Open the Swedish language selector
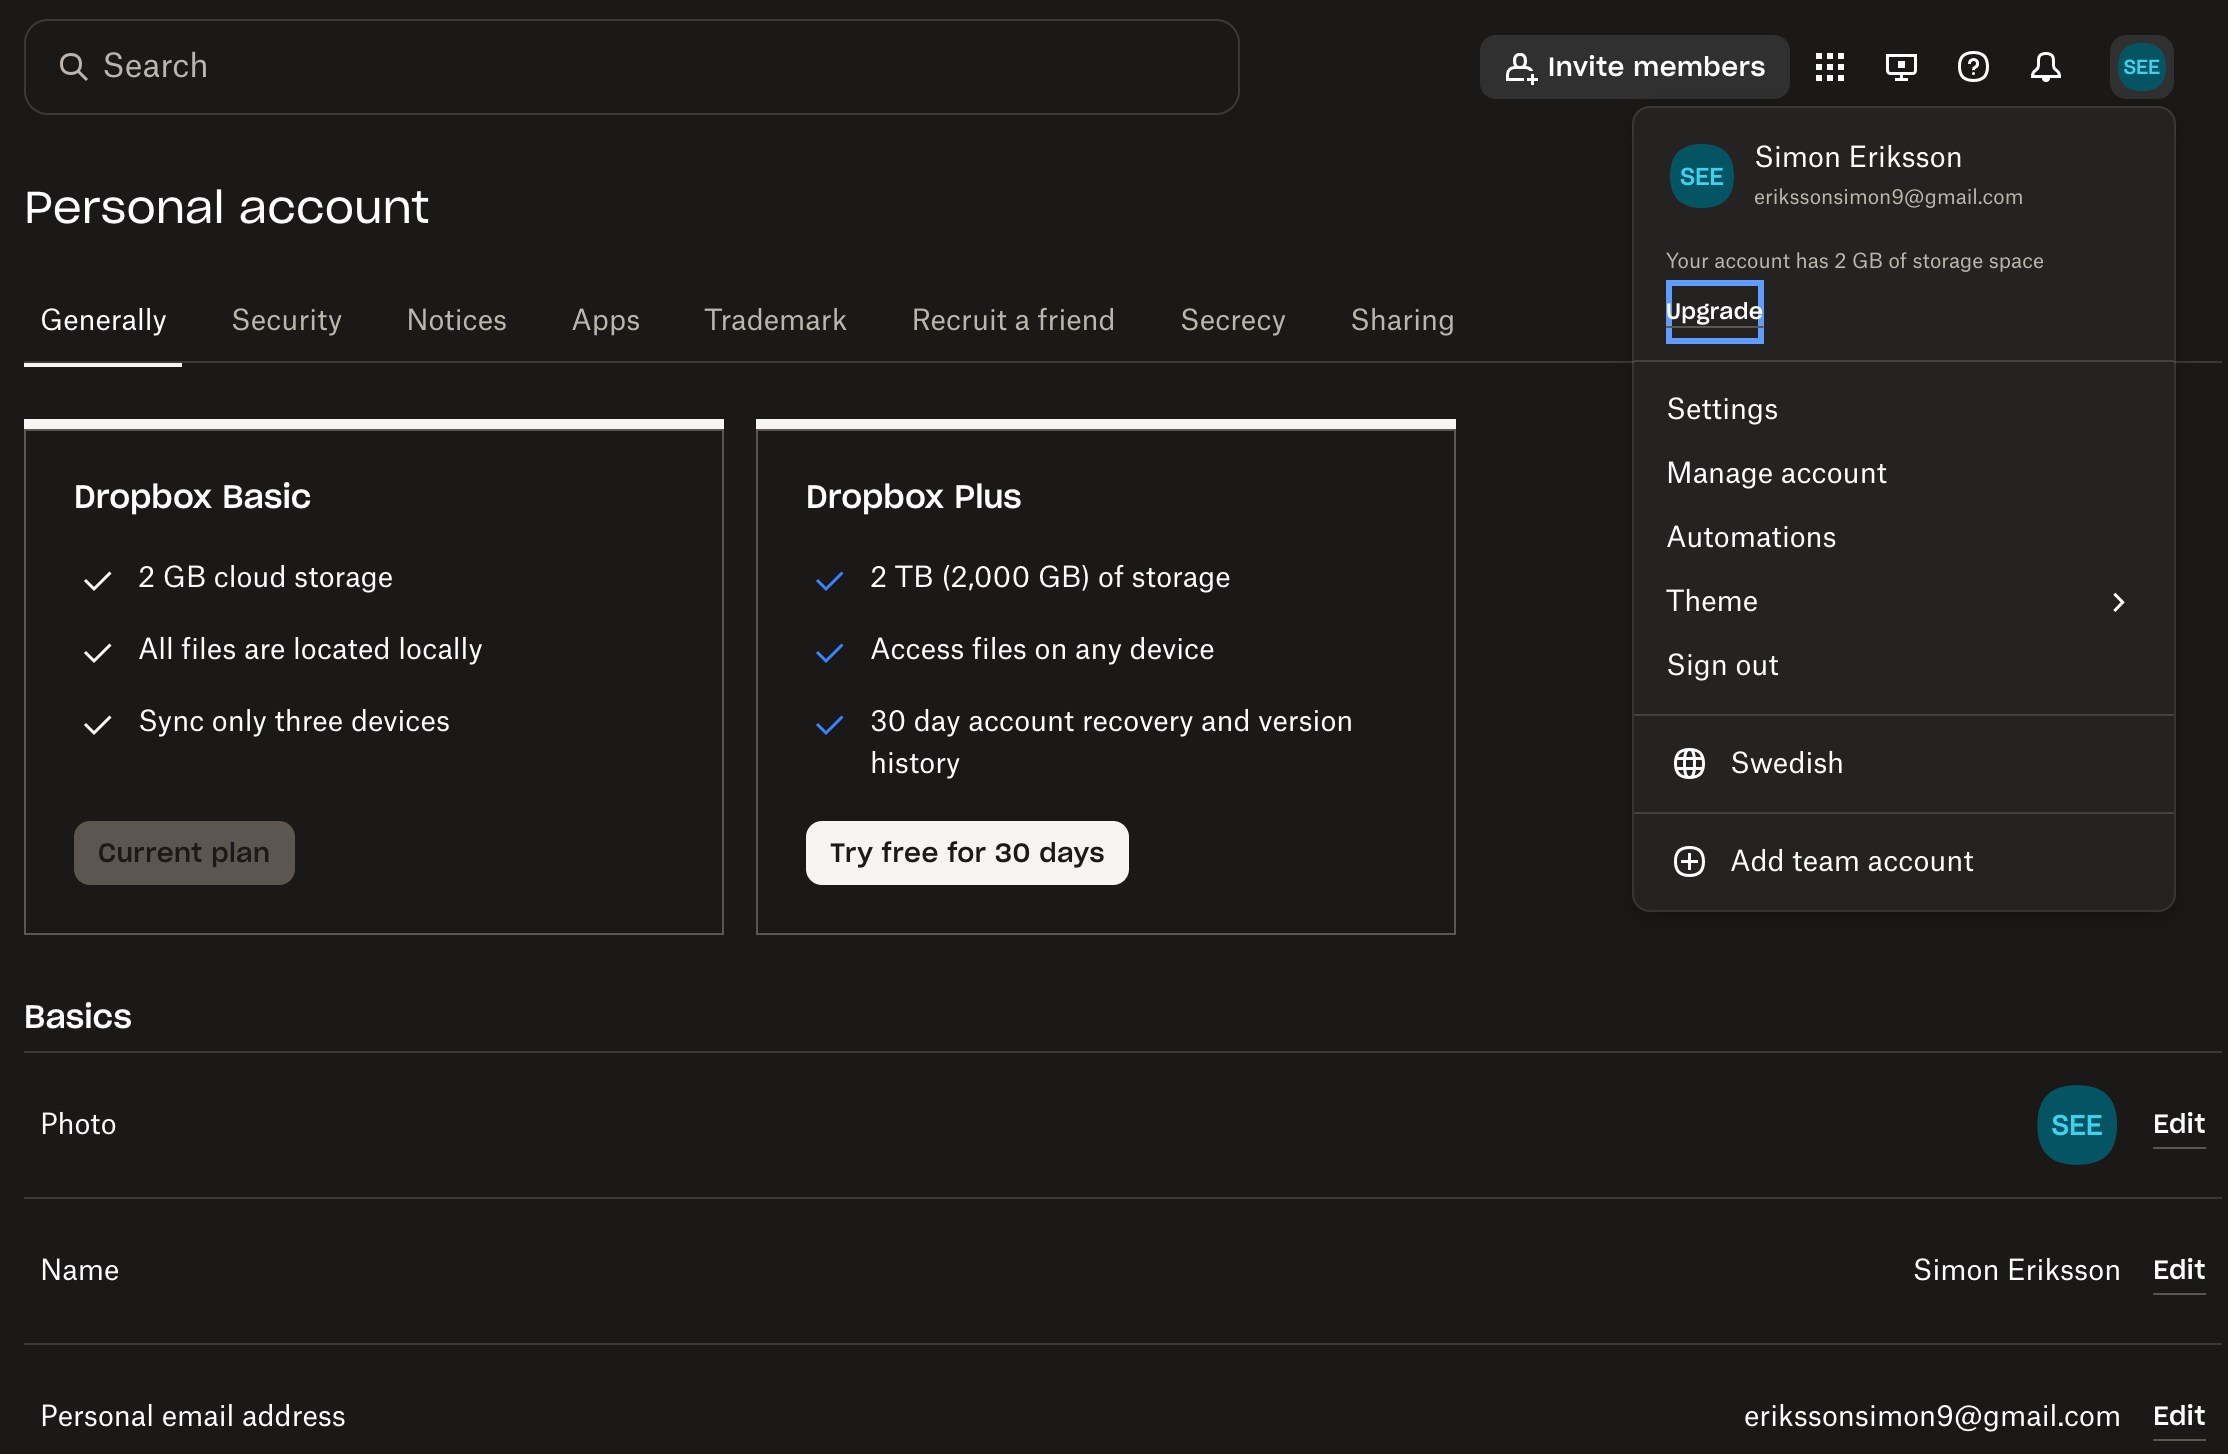This screenshot has width=2228, height=1454. coord(1786,763)
